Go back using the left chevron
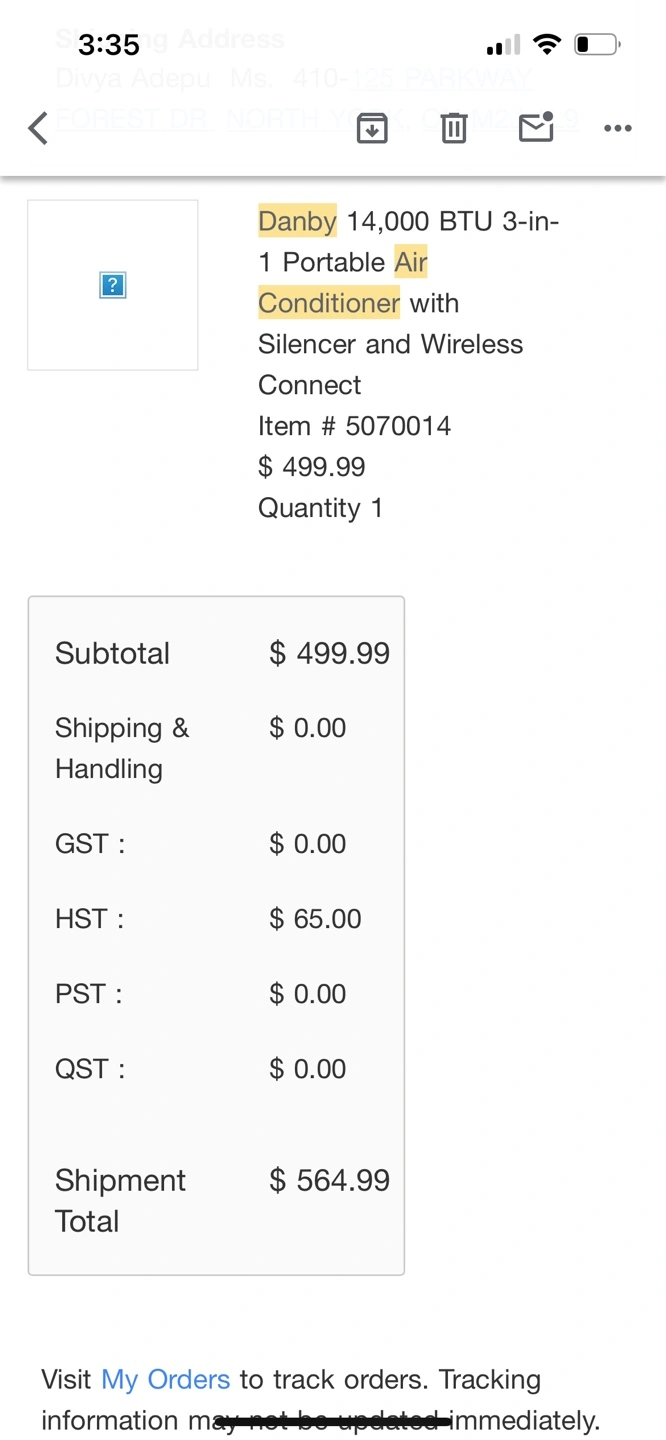Viewport: 666px width, 1440px height. [38, 128]
